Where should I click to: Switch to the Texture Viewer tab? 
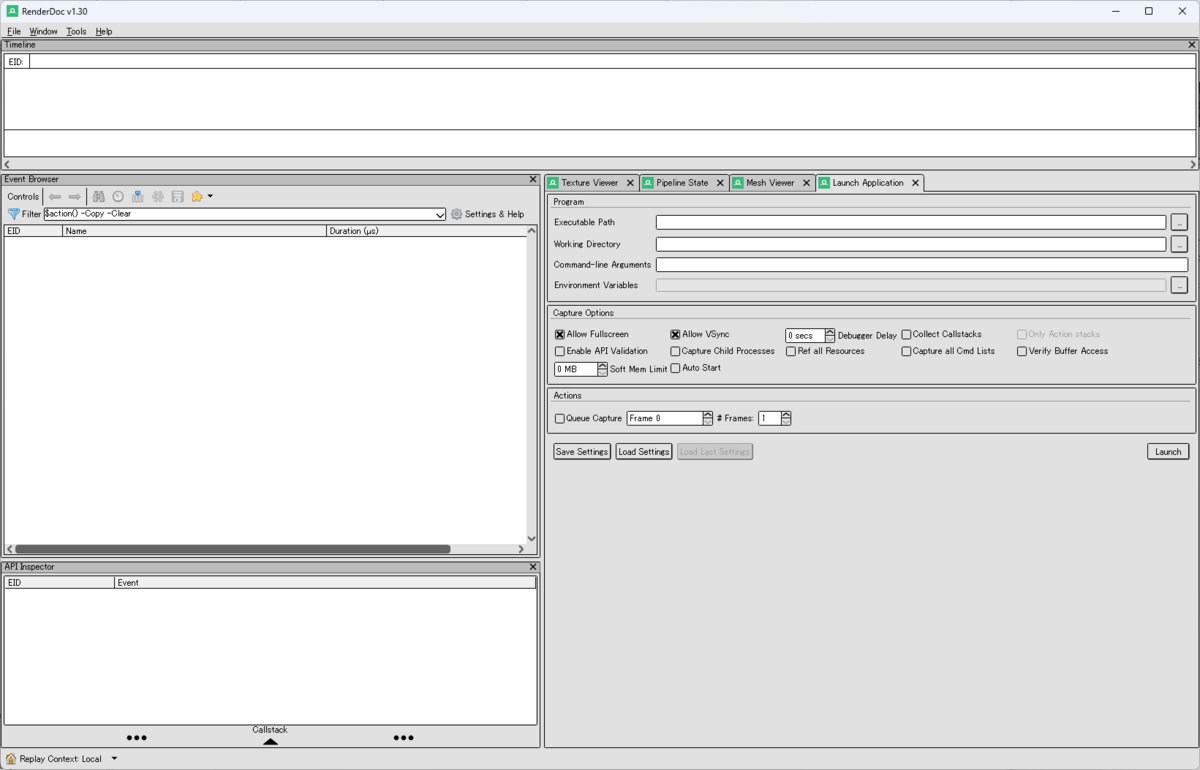point(590,183)
